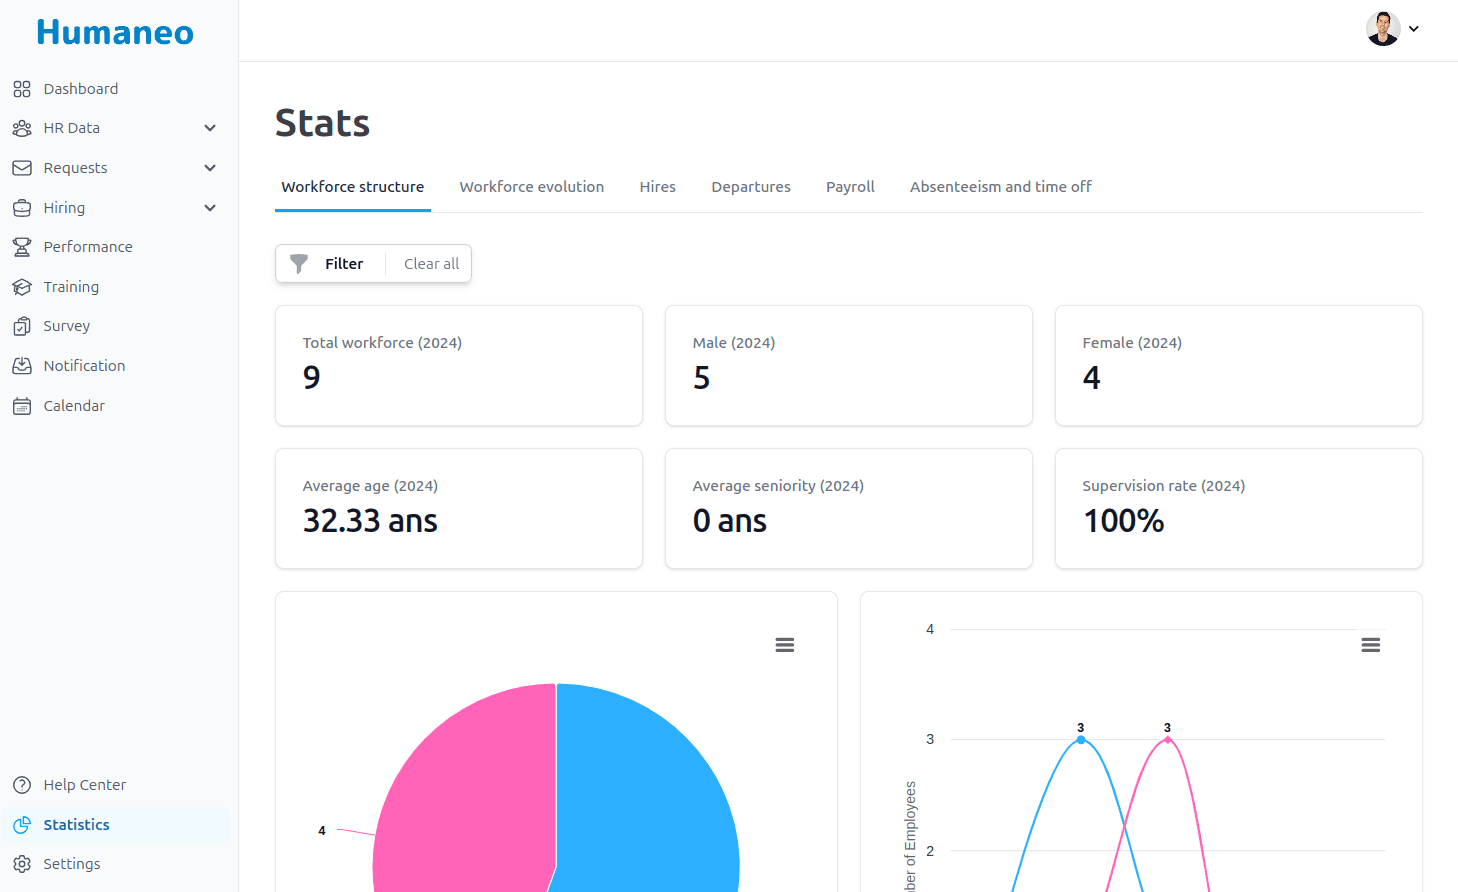1458x892 pixels.
Task: Open the line chart hamburger menu
Action: point(1371,645)
